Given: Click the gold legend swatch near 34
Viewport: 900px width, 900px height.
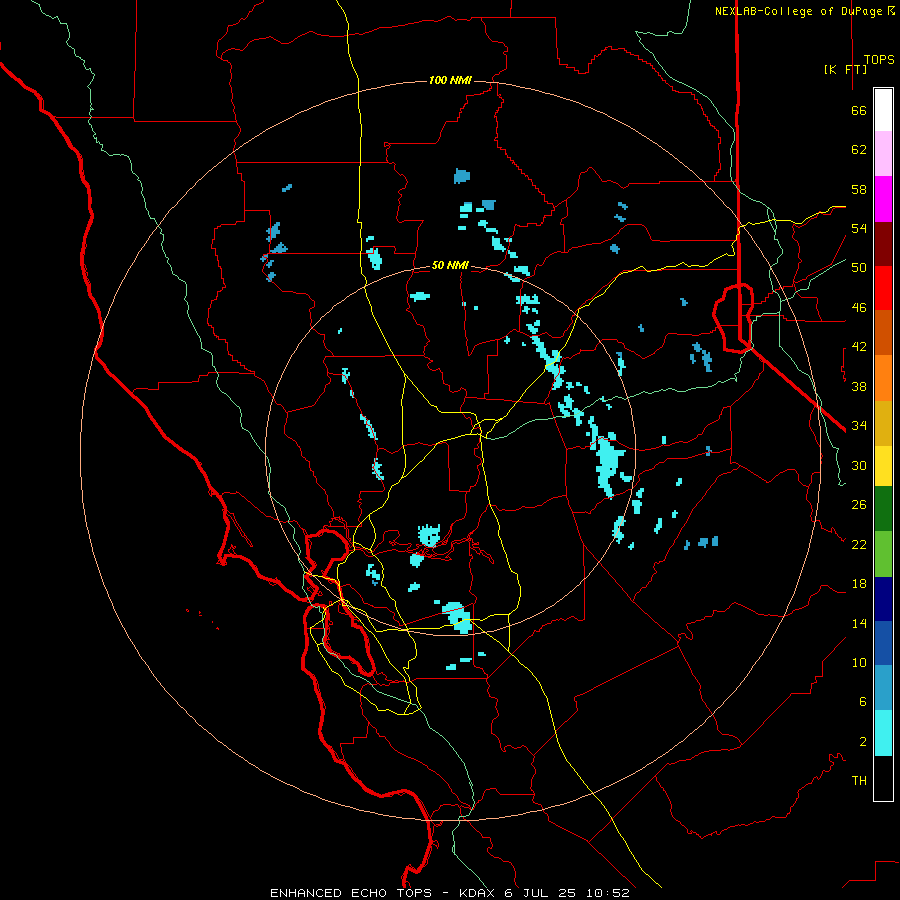Looking at the screenshot, I should [883, 423].
